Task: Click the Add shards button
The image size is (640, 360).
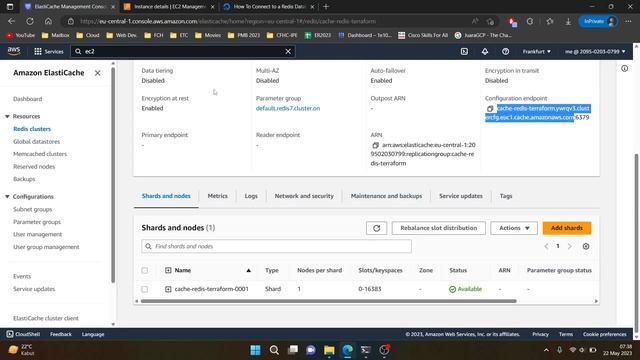Action: [567, 228]
